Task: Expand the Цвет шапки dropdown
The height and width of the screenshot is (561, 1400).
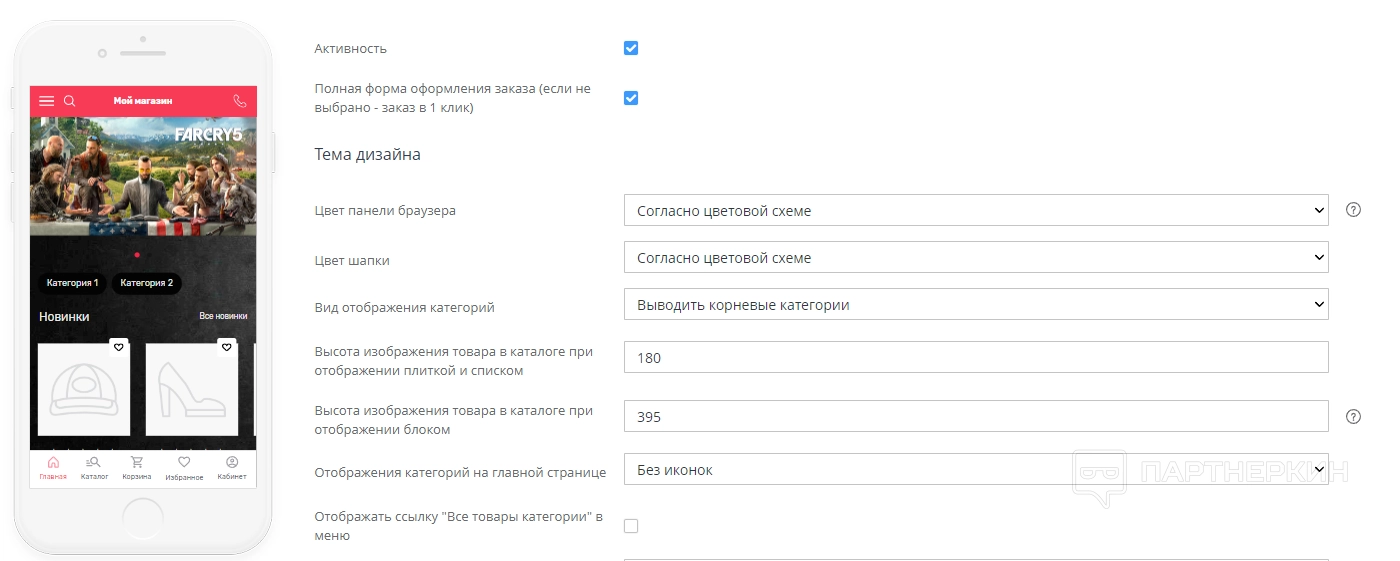Action: (975, 258)
